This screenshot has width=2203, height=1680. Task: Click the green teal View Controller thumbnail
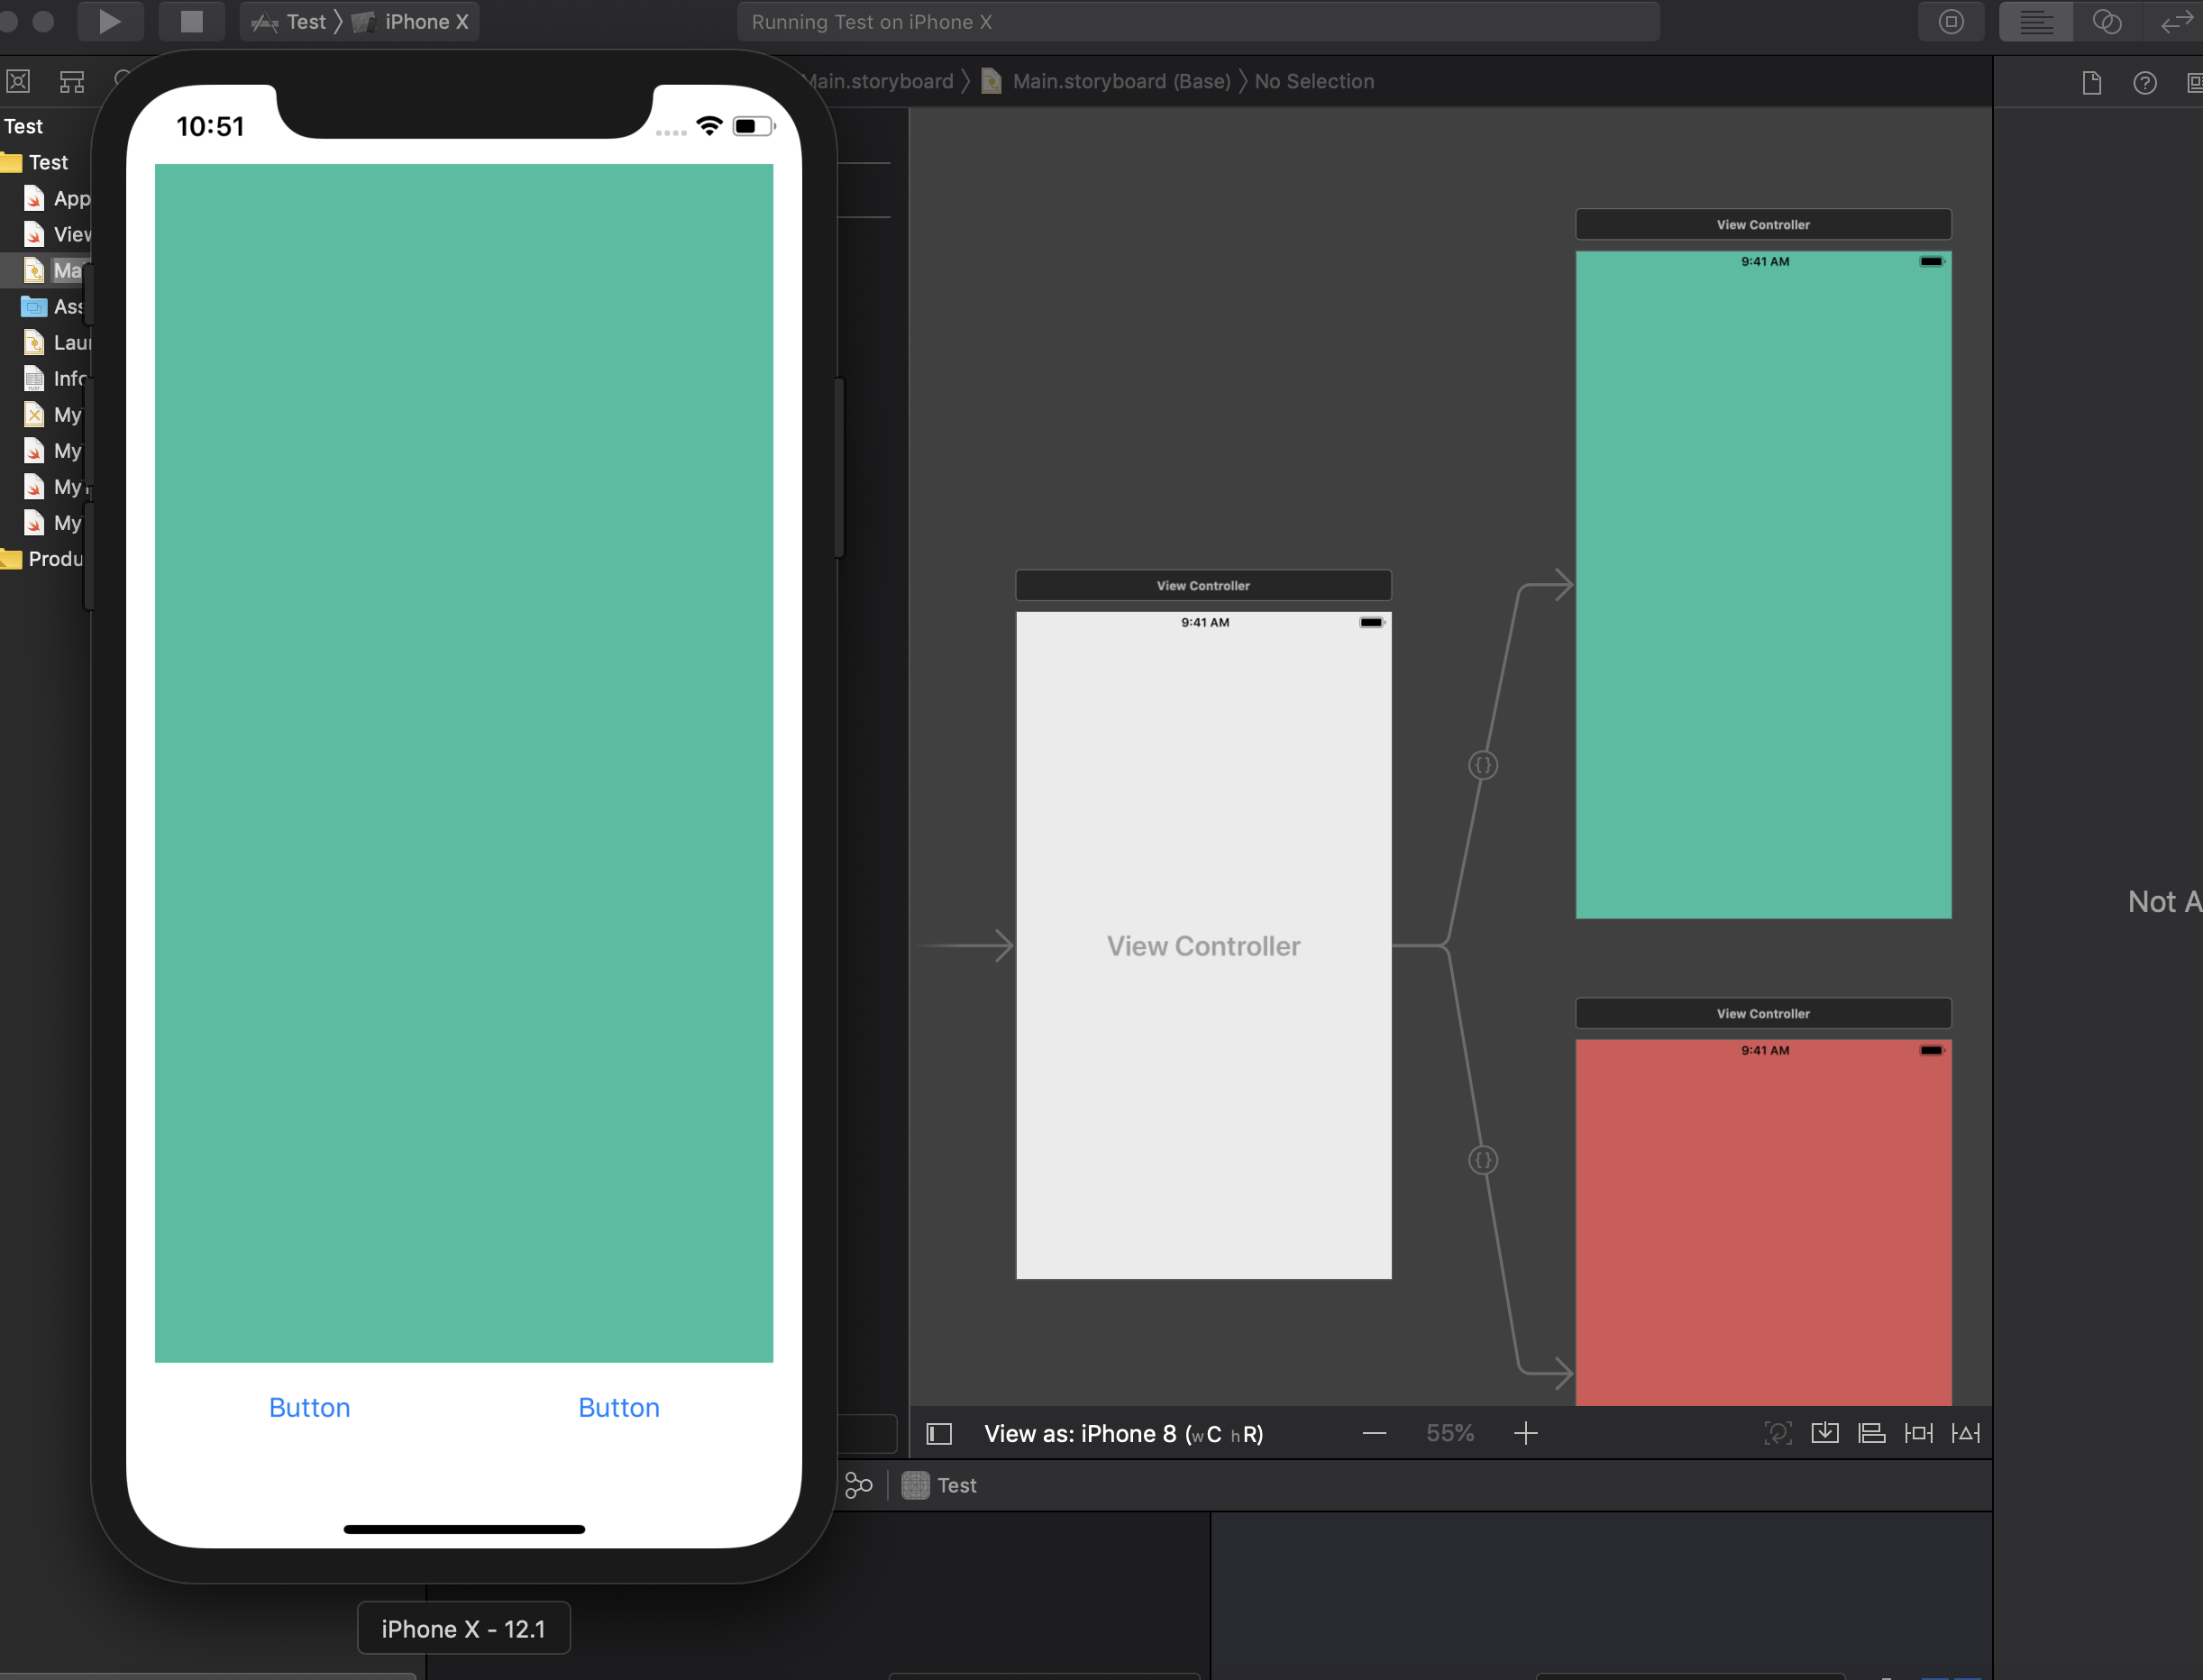(1761, 582)
